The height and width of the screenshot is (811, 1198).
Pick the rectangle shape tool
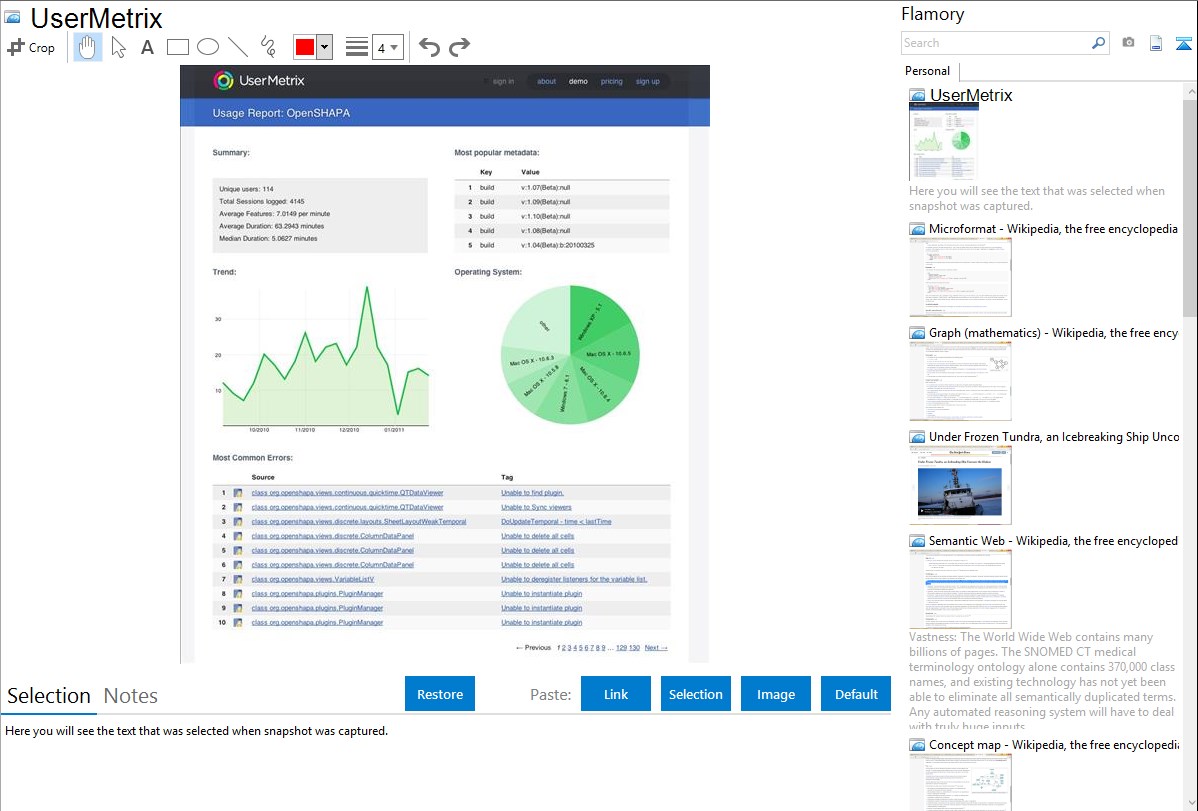click(x=178, y=47)
